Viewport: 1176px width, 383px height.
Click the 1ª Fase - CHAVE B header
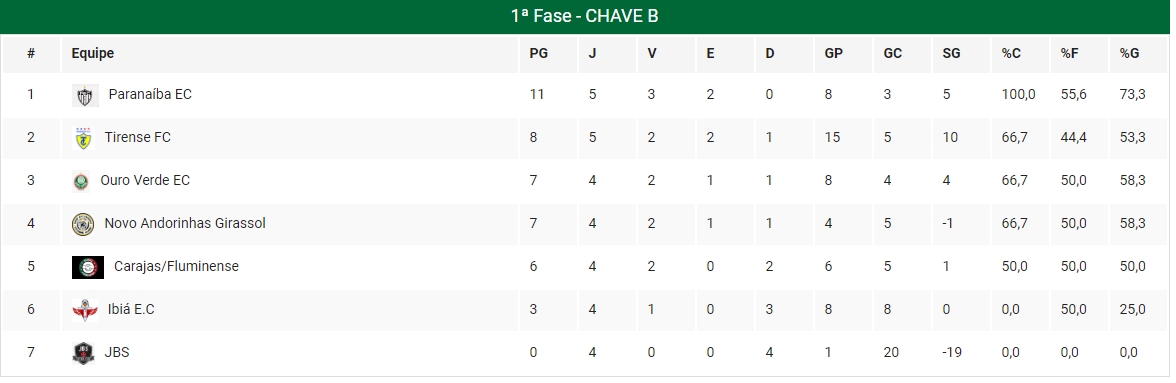coord(585,16)
